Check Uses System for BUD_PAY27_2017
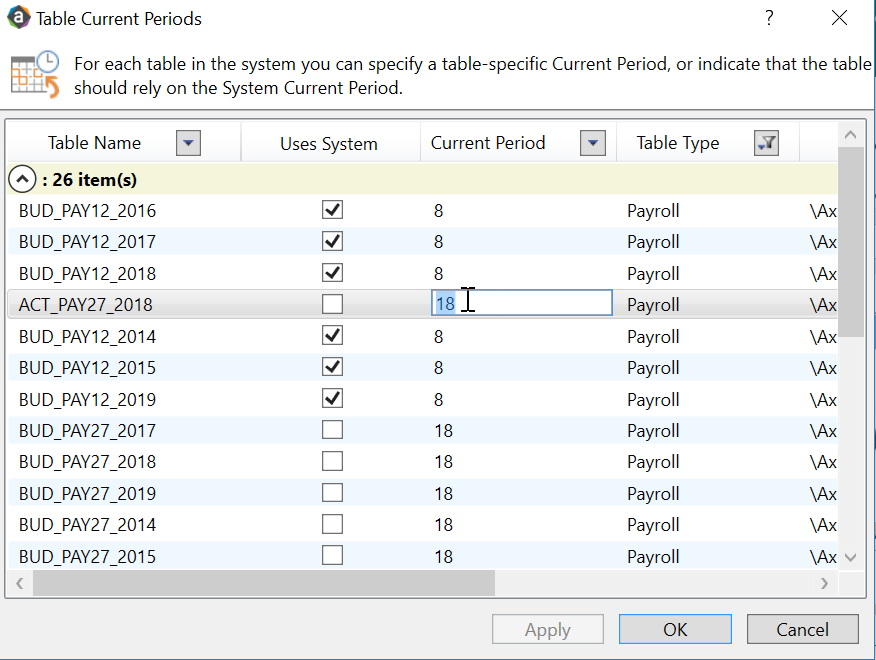876x660 pixels. click(x=332, y=430)
